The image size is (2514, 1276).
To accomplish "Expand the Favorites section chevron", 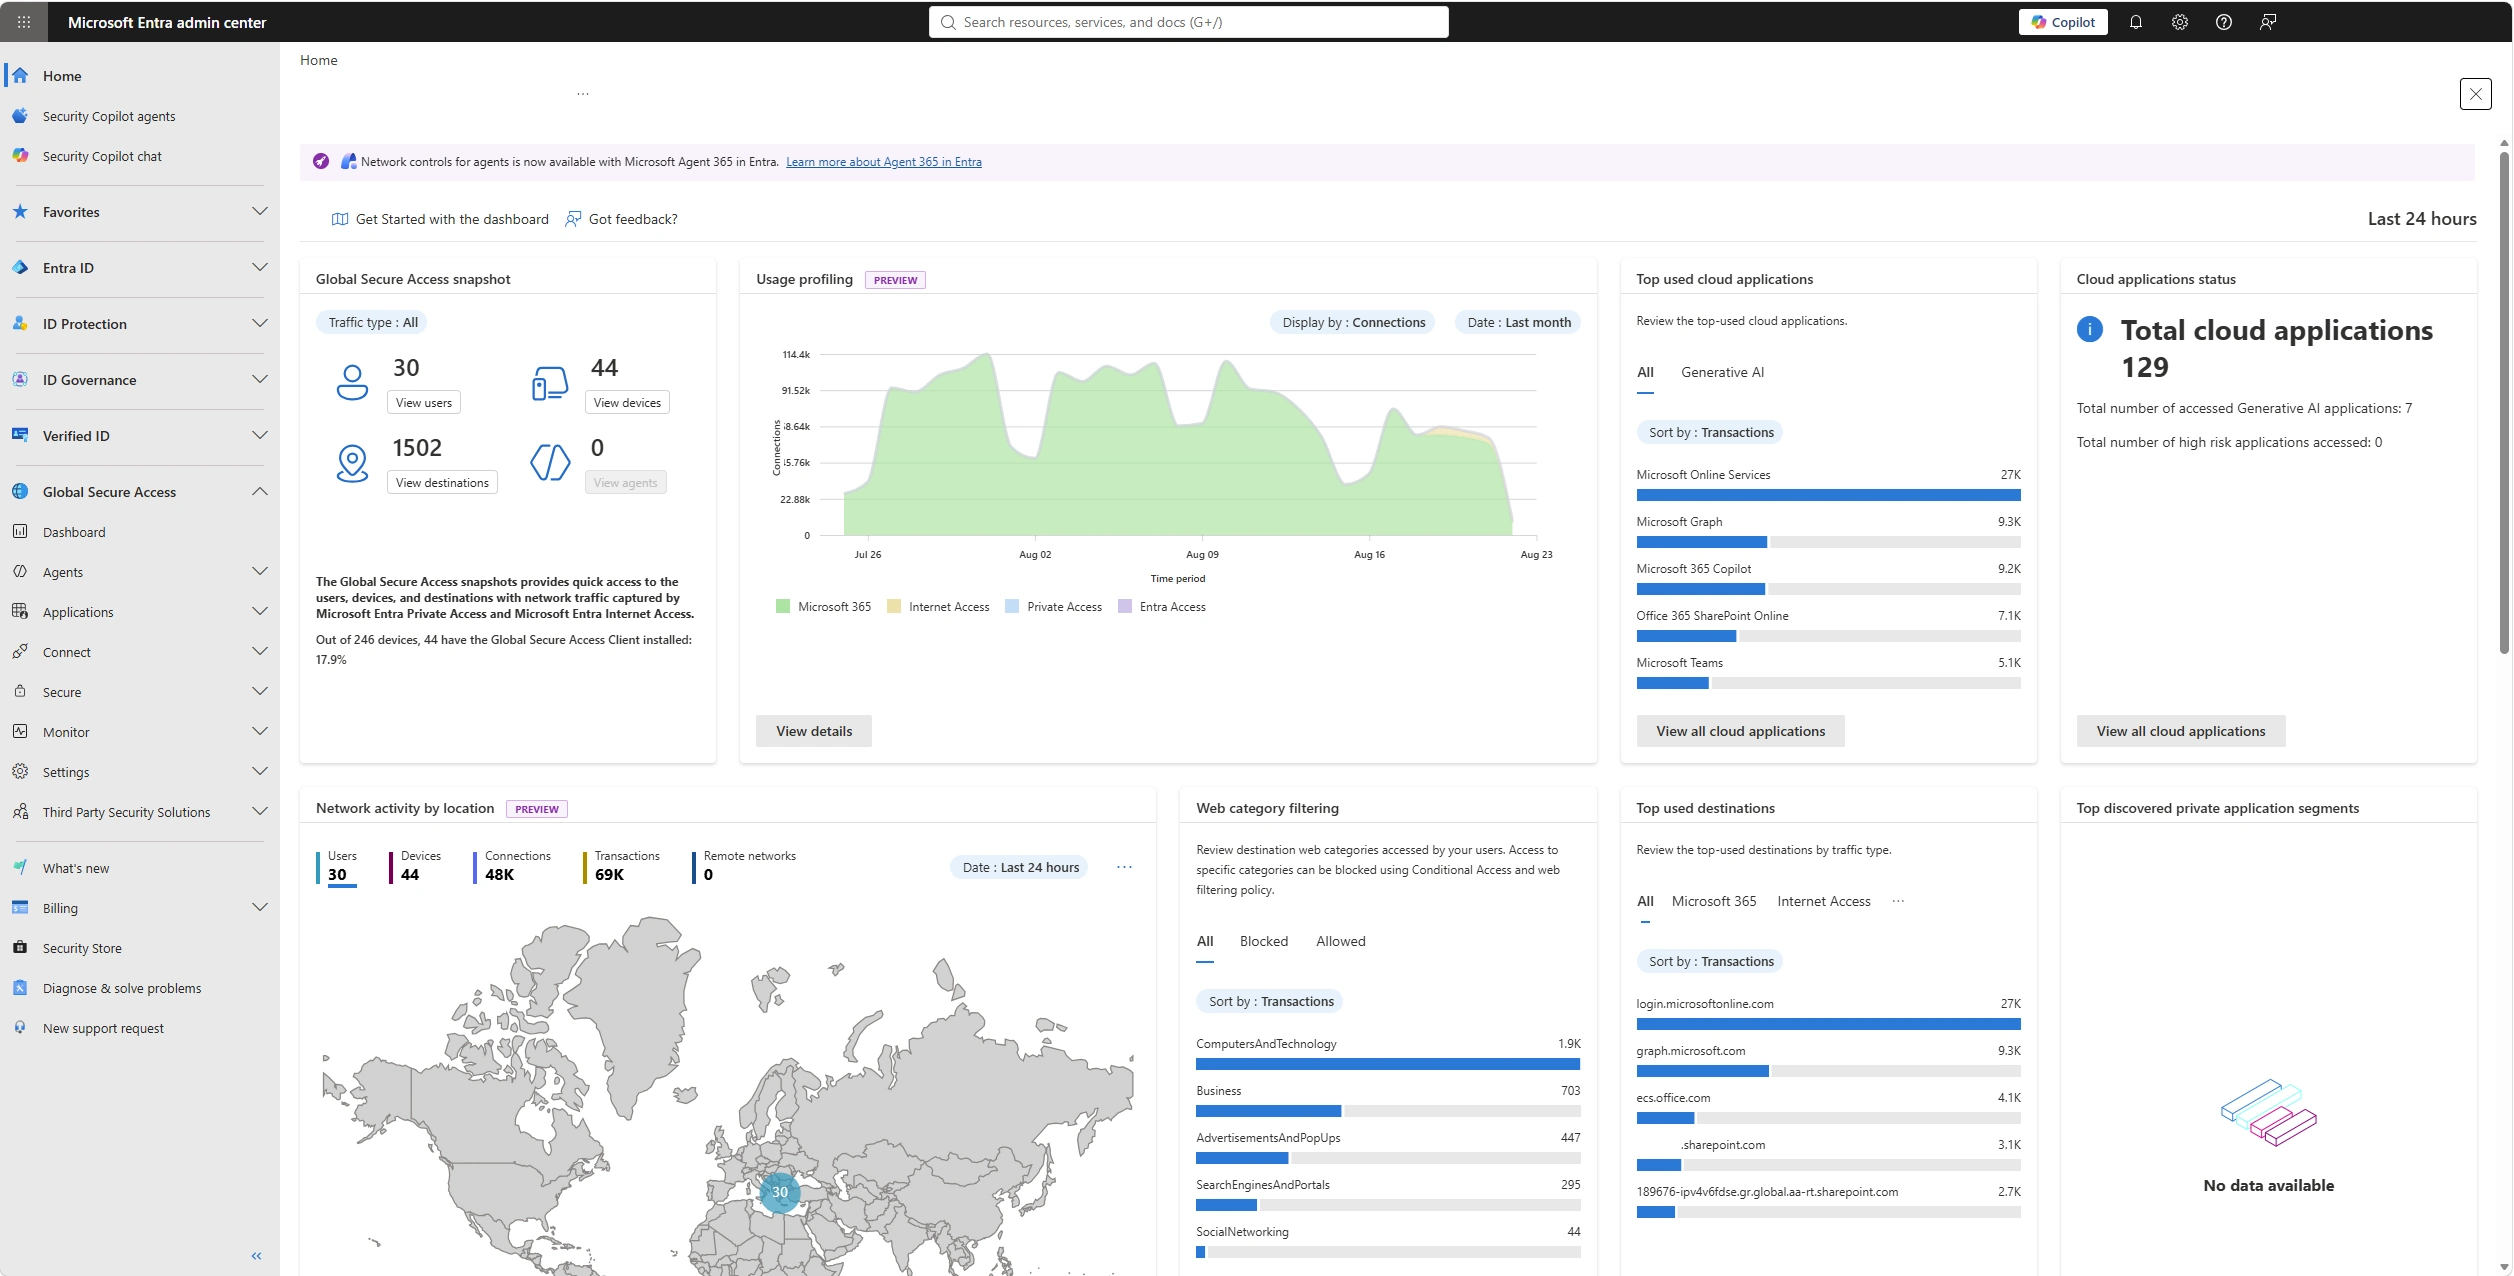I will (x=260, y=212).
